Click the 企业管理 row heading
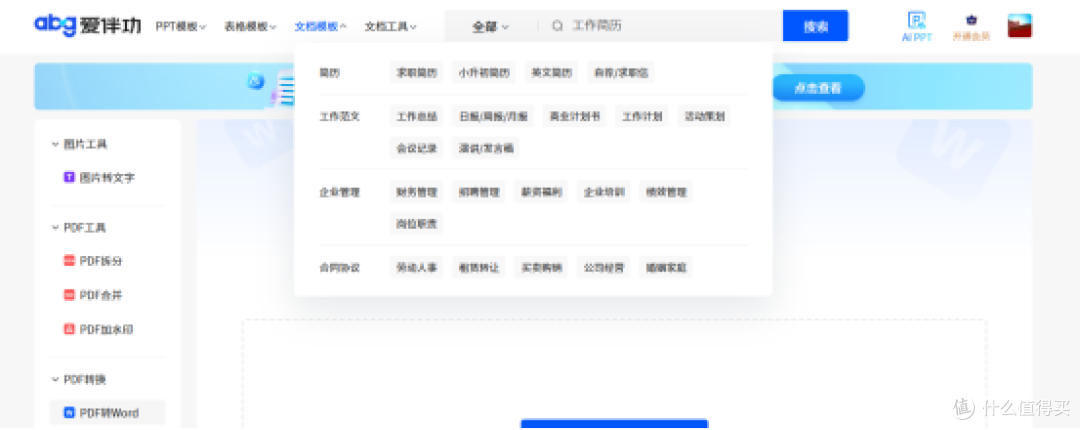This screenshot has width=1080, height=430. point(340,192)
